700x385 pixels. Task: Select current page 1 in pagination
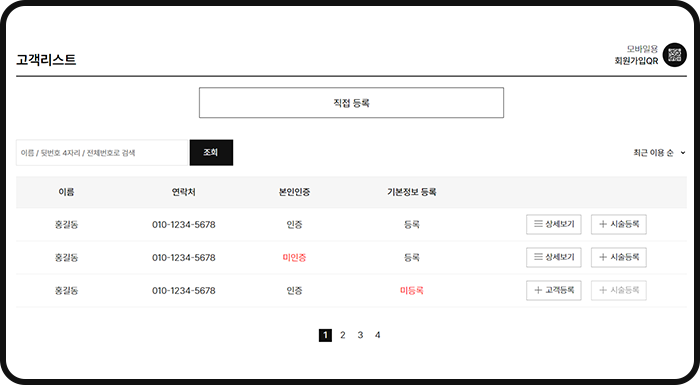point(325,335)
